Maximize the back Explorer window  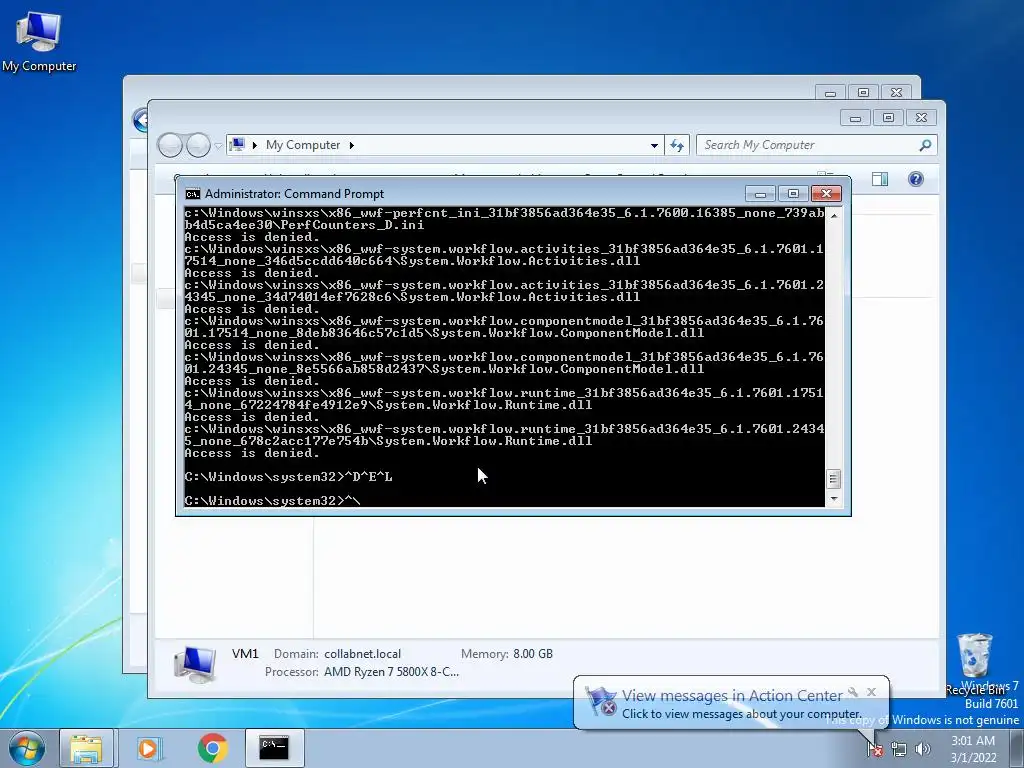(x=863, y=93)
